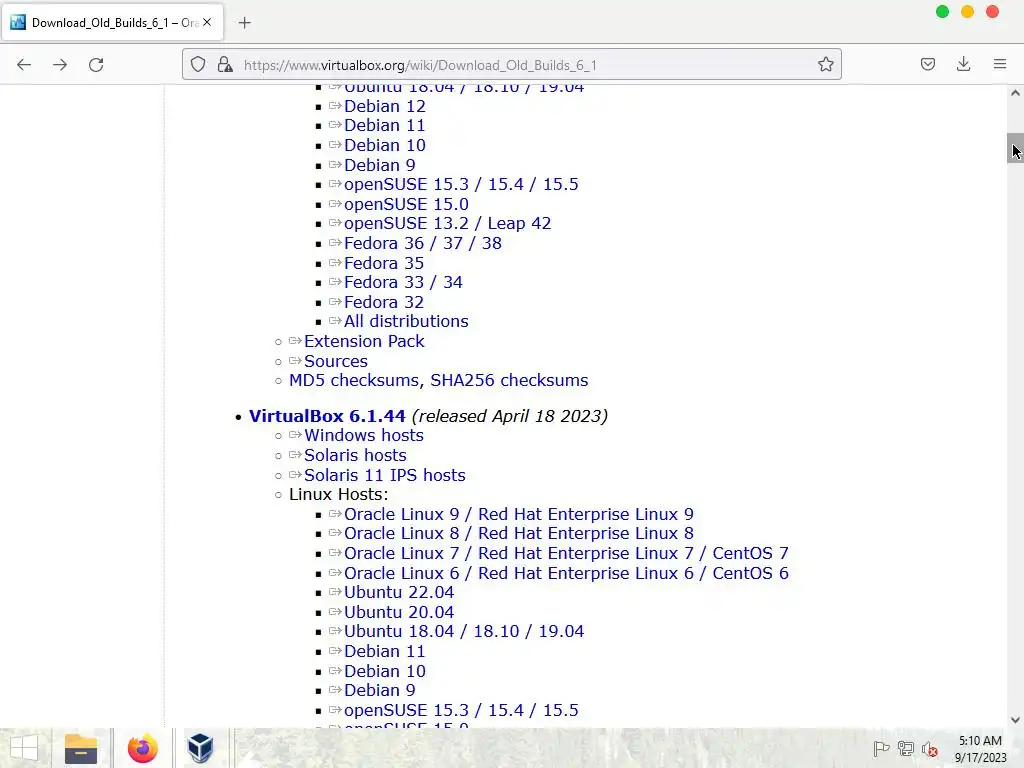
Task: Click scrollbar up arrow
Action: [1016, 93]
